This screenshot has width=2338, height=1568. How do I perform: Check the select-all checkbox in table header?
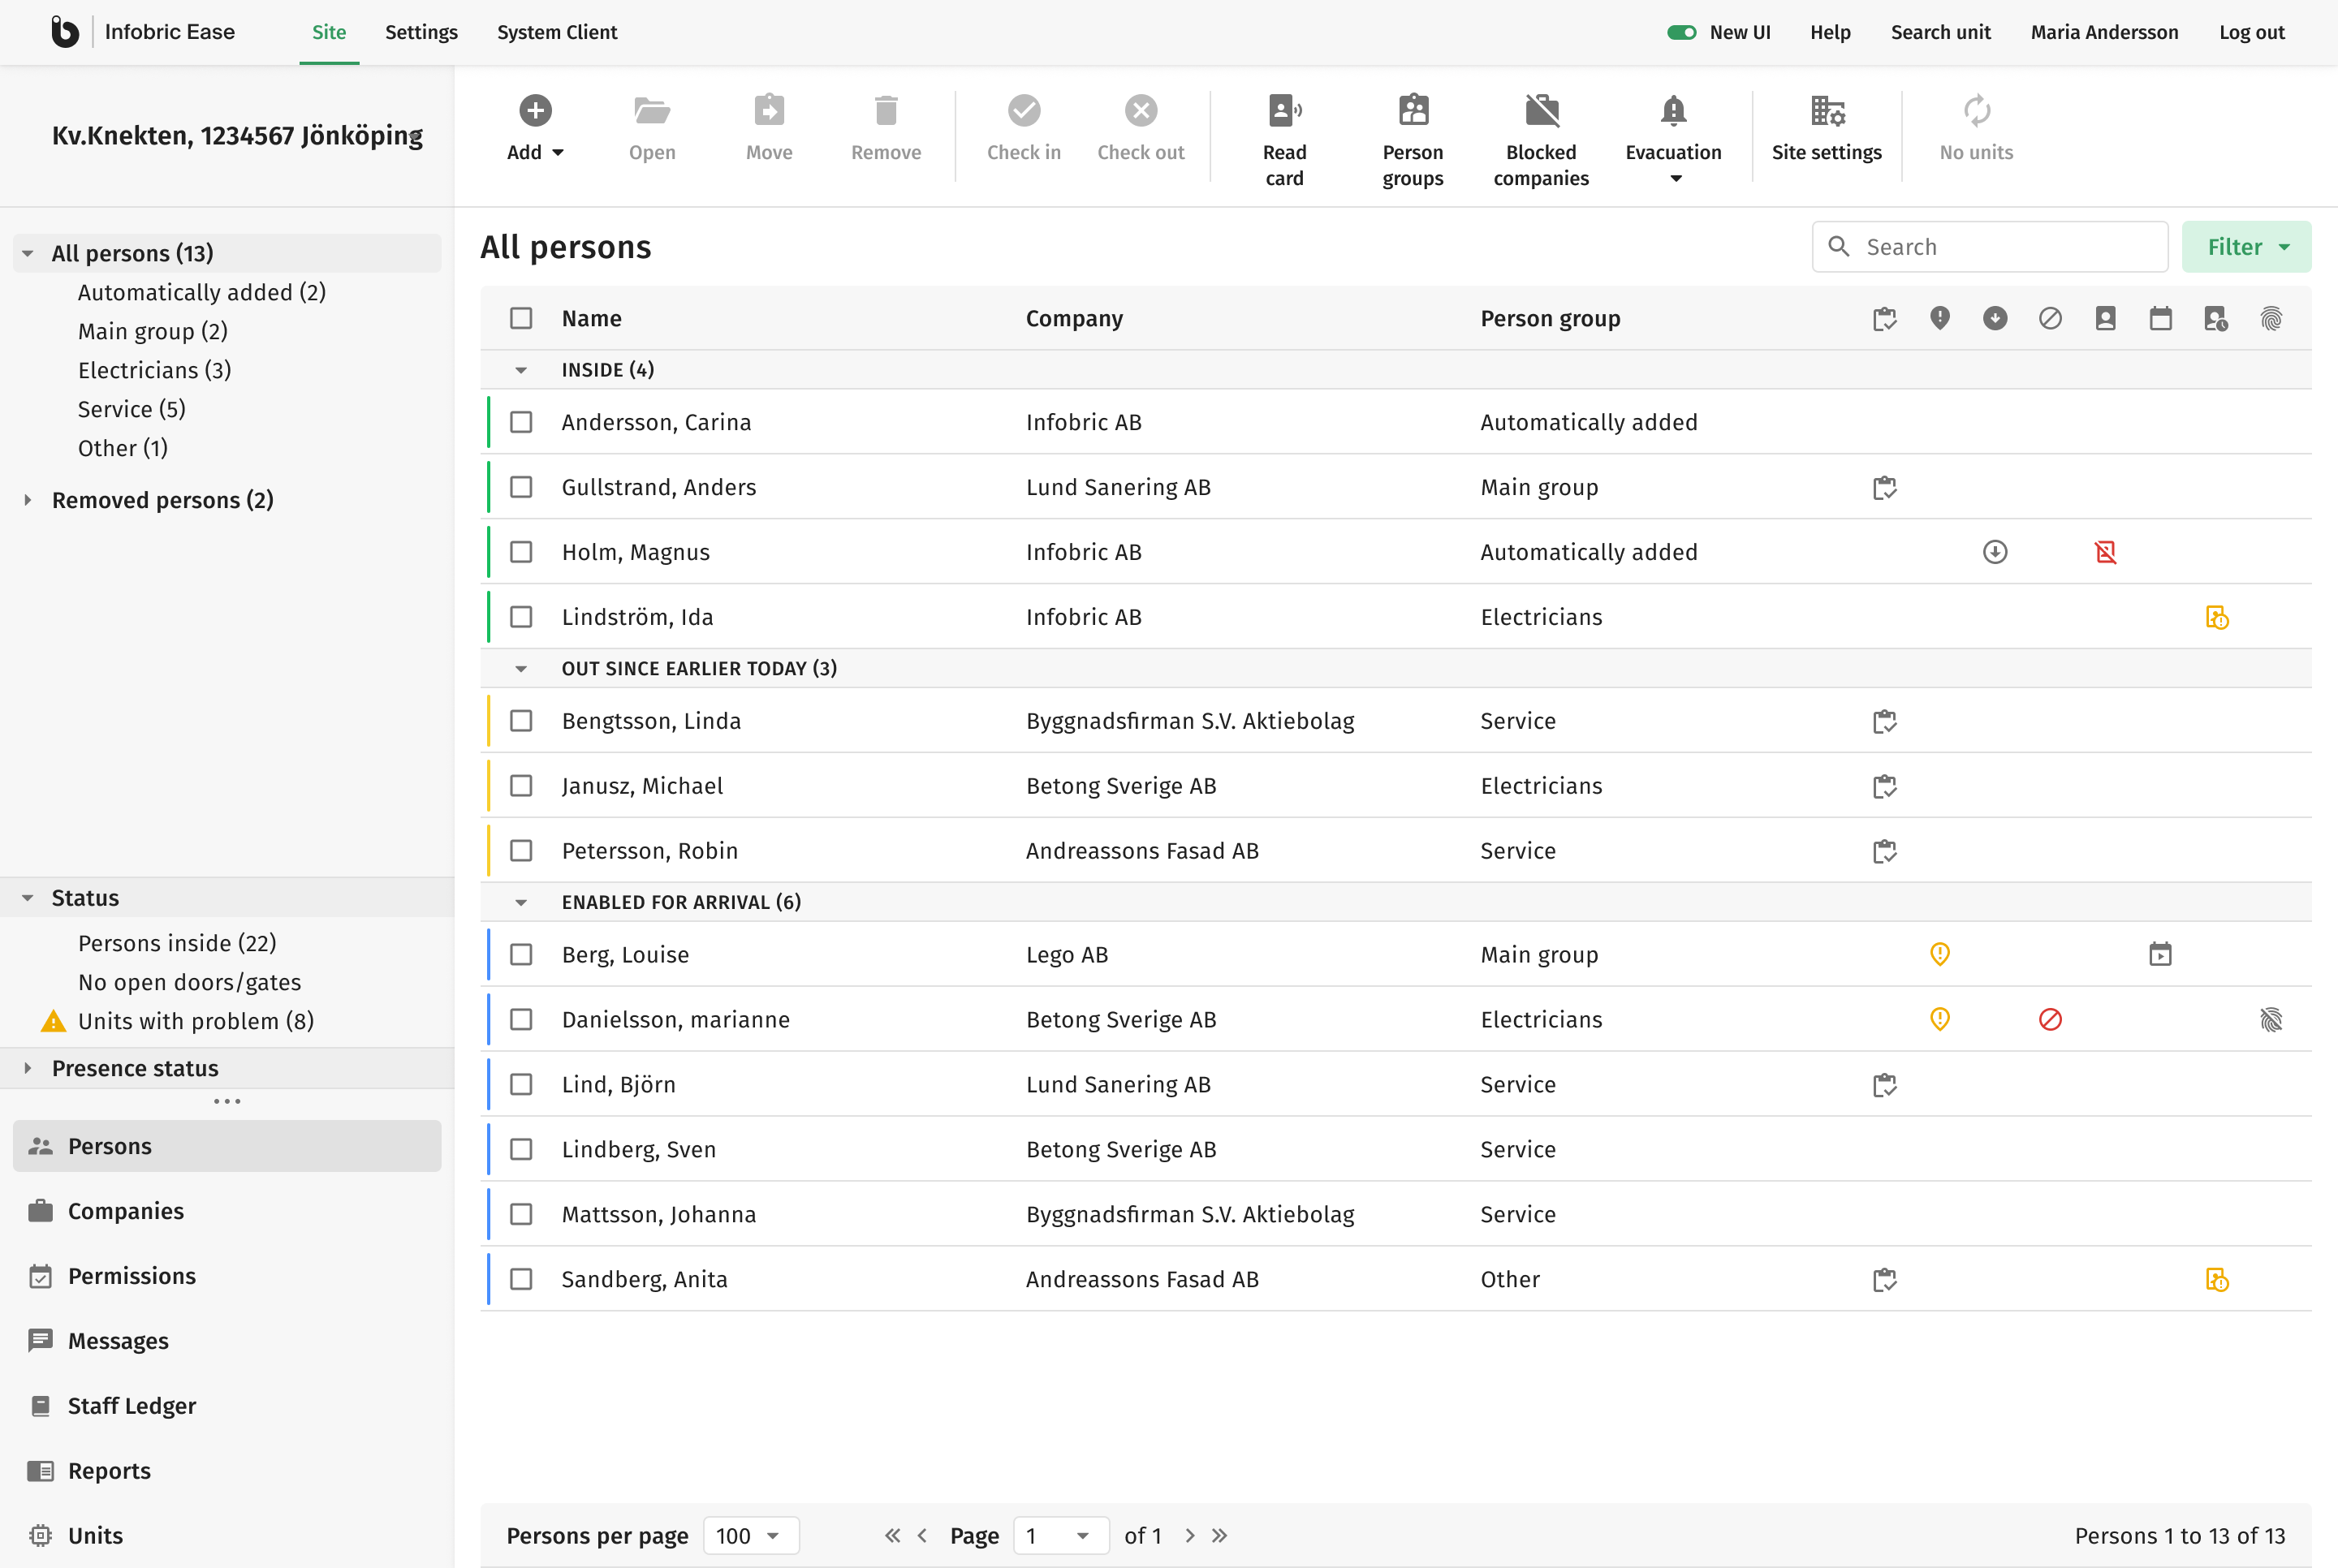521,319
